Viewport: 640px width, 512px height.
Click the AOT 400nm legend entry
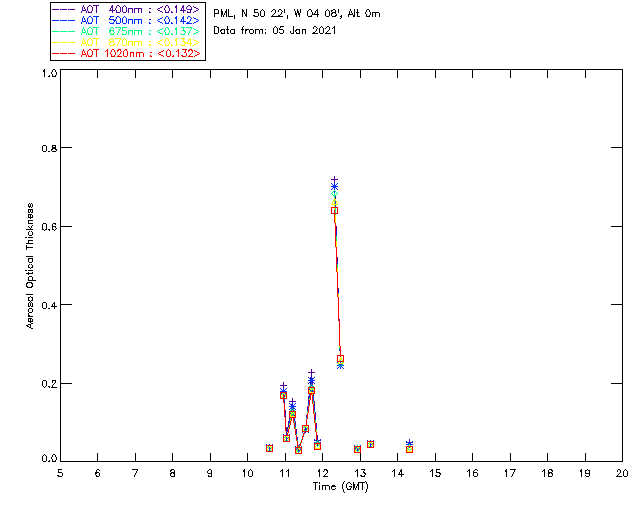127,9
